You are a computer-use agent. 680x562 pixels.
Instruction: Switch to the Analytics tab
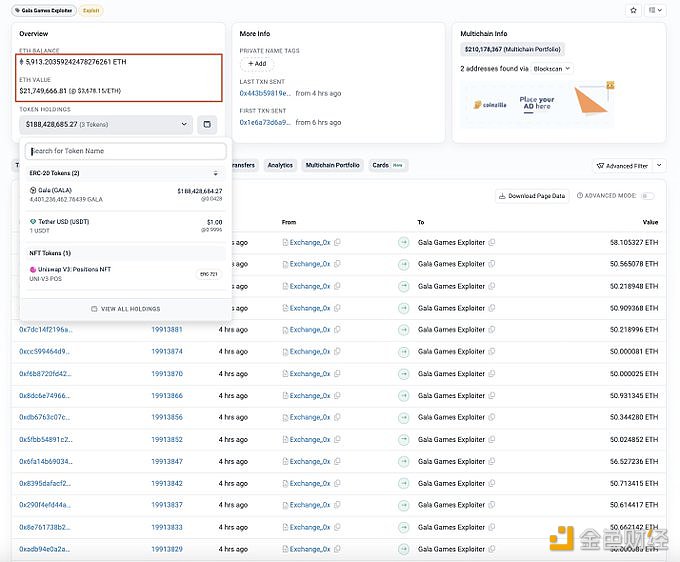pyautogui.click(x=280, y=165)
